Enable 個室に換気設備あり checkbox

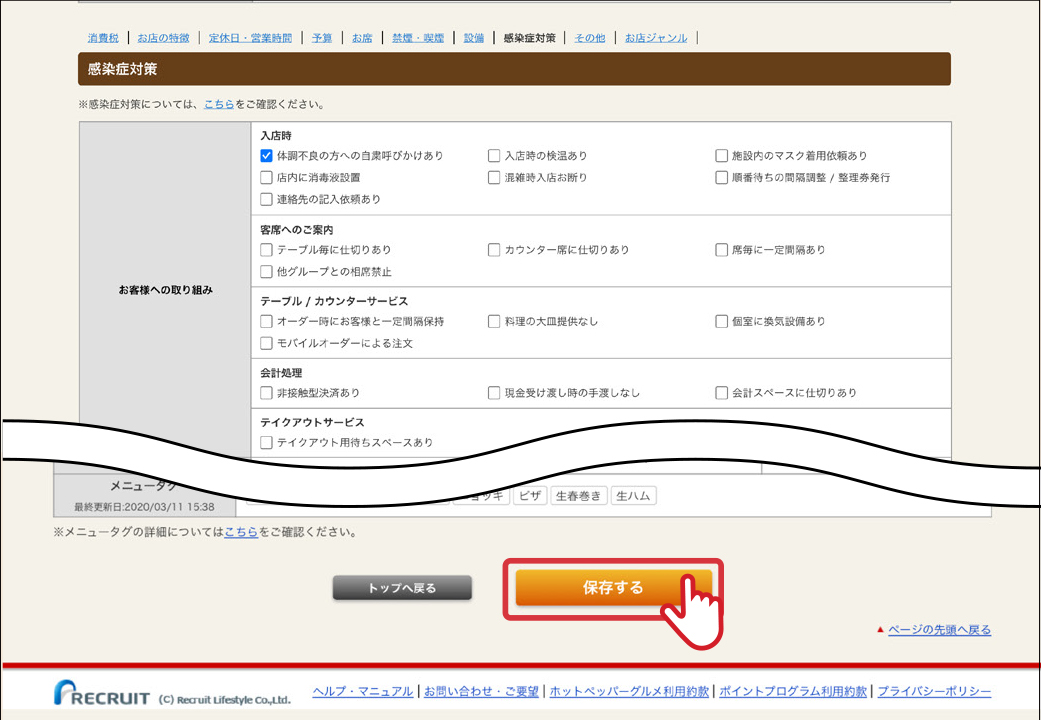[x=722, y=321]
